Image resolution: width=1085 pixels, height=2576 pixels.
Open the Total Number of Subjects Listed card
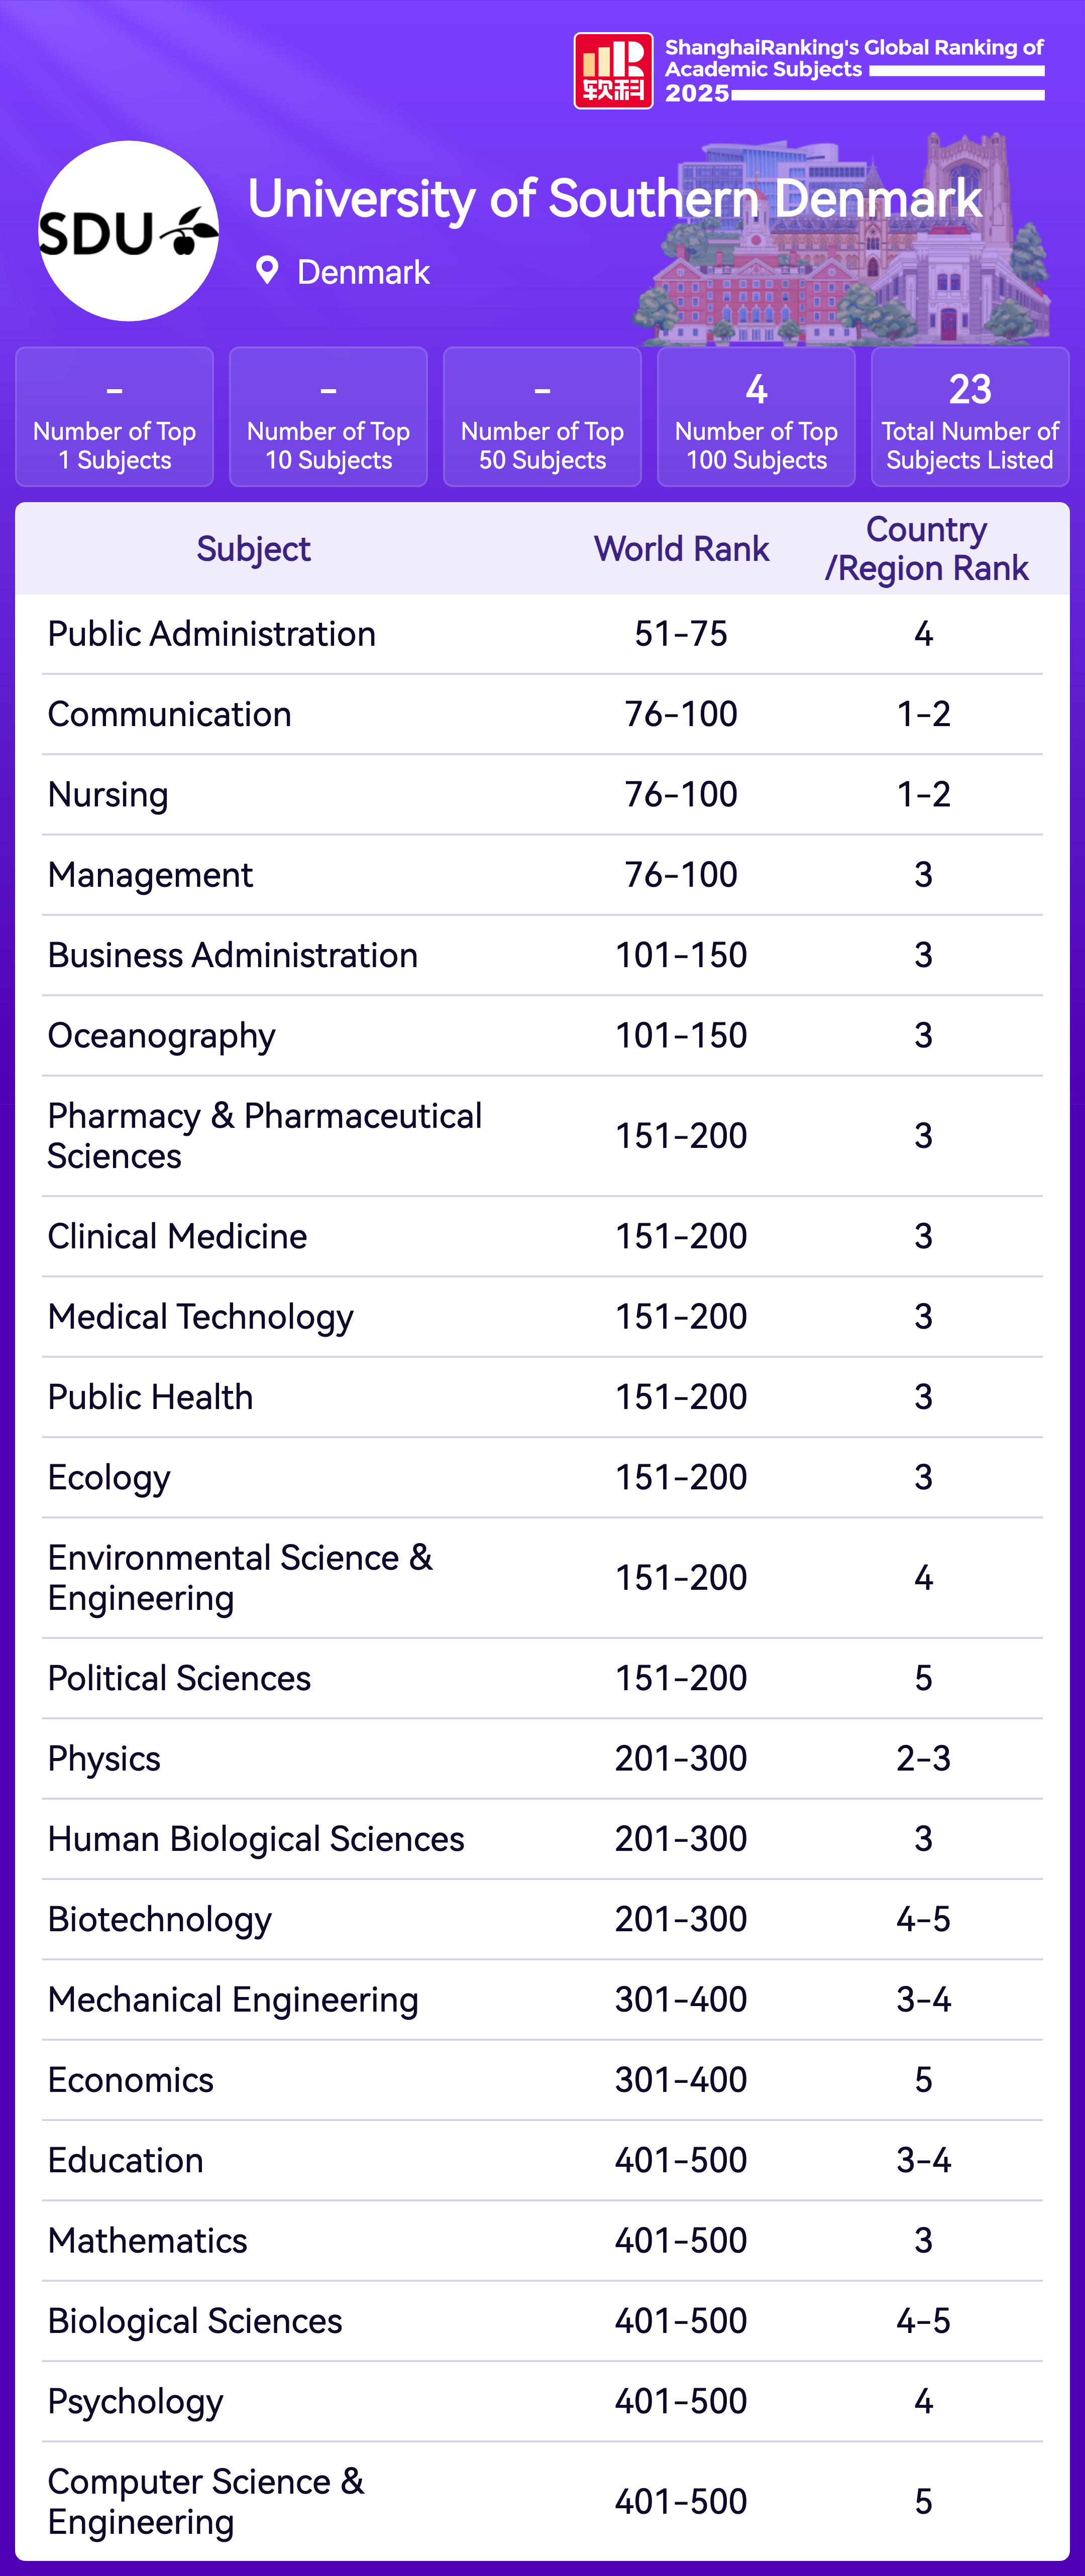point(969,417)
